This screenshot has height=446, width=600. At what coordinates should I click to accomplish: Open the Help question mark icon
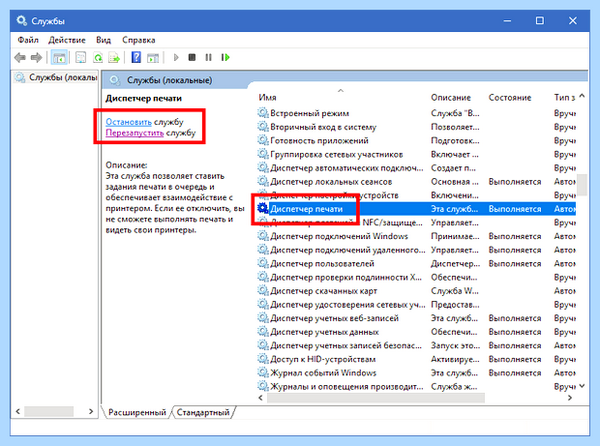(136, 57)
